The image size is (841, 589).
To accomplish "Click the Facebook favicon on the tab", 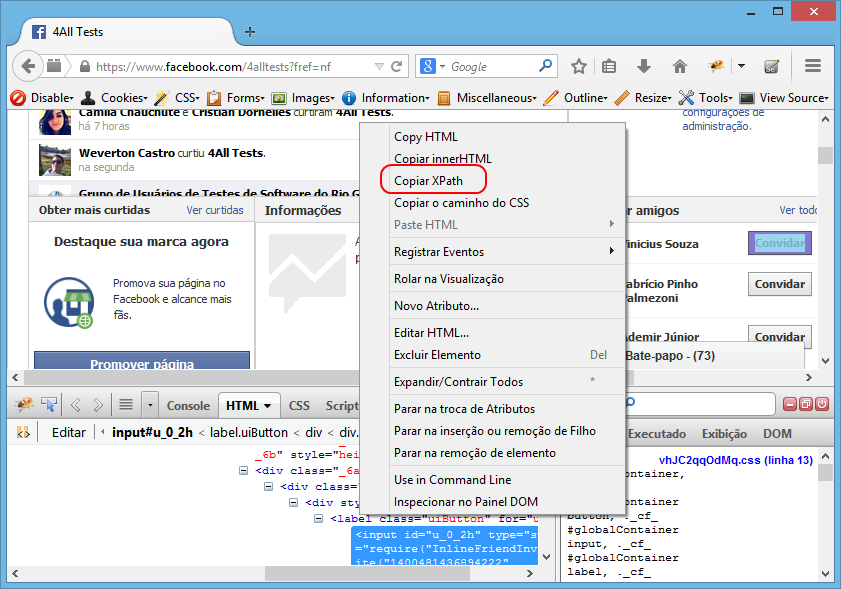I will (x=39, y=32).
